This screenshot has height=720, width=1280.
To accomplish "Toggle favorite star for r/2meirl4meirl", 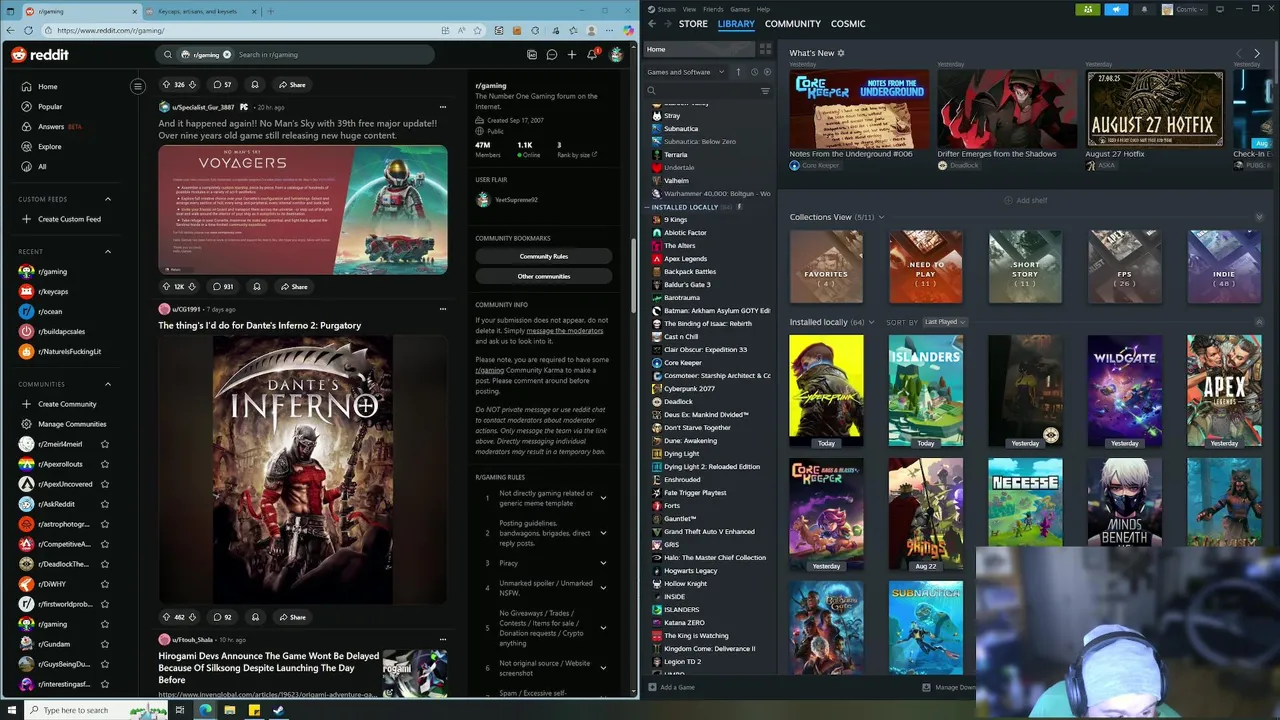I will click(104, 444).
